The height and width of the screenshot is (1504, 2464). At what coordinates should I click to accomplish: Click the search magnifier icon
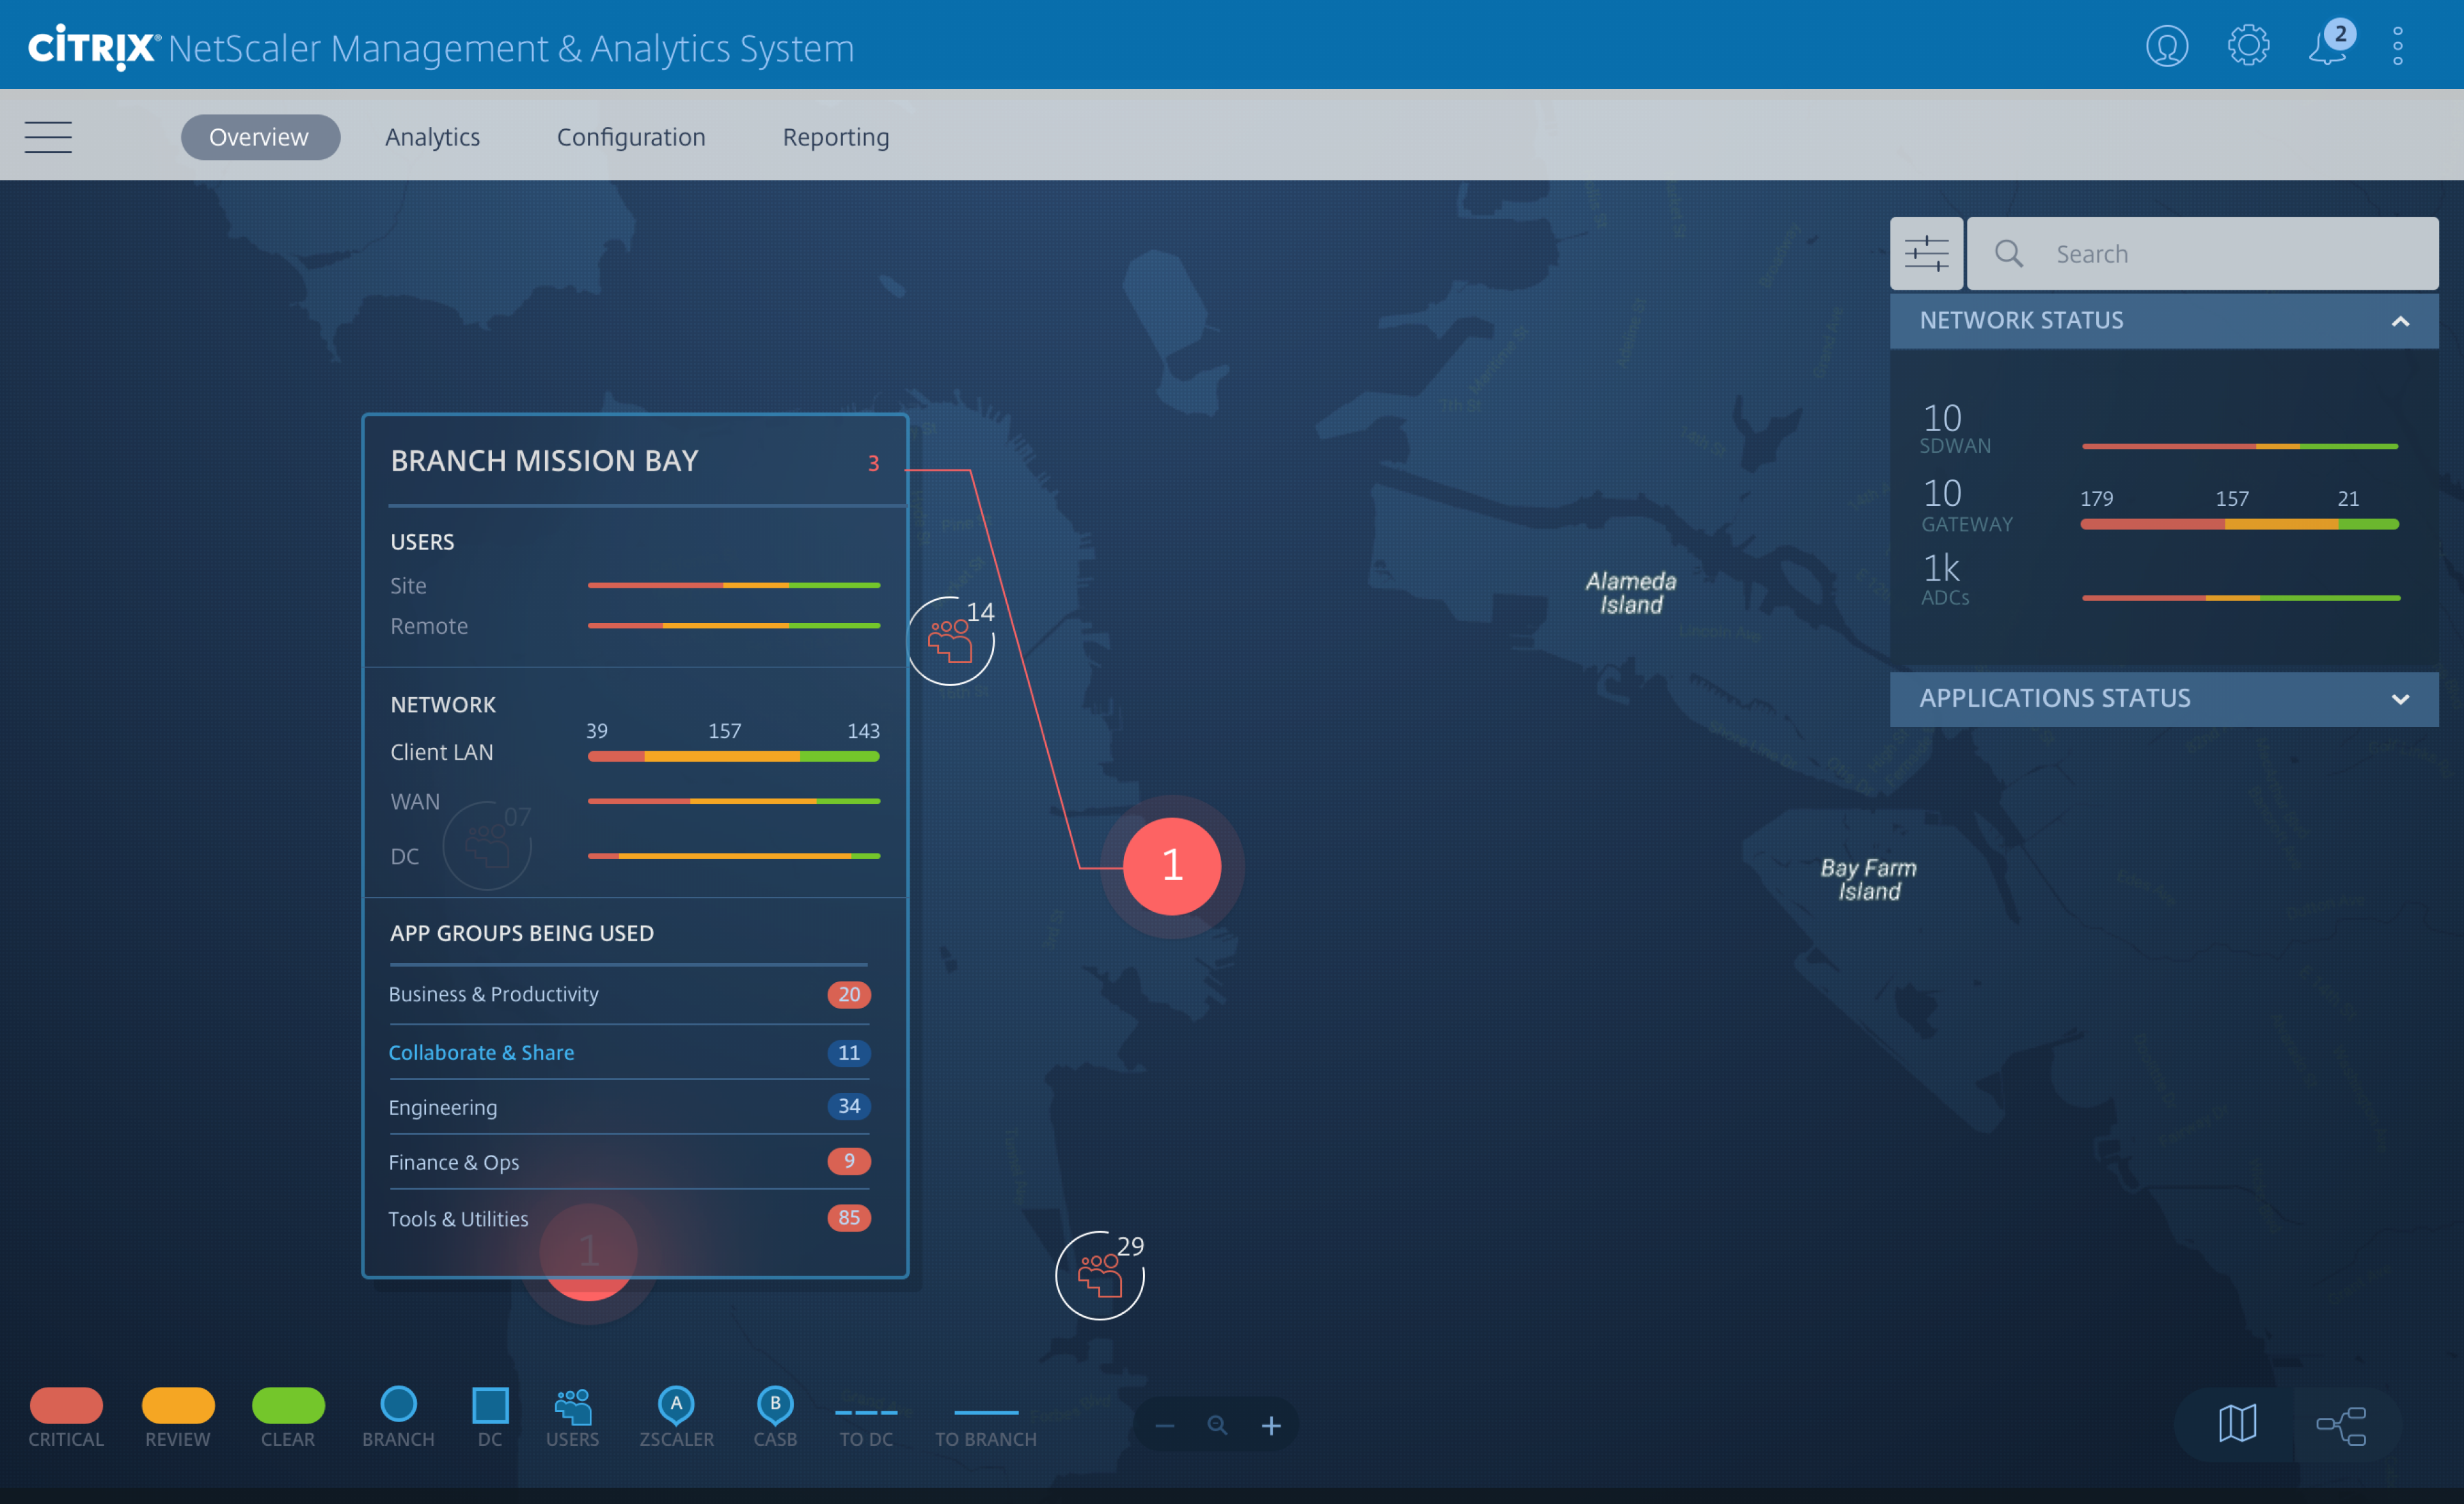(2008, 253)
